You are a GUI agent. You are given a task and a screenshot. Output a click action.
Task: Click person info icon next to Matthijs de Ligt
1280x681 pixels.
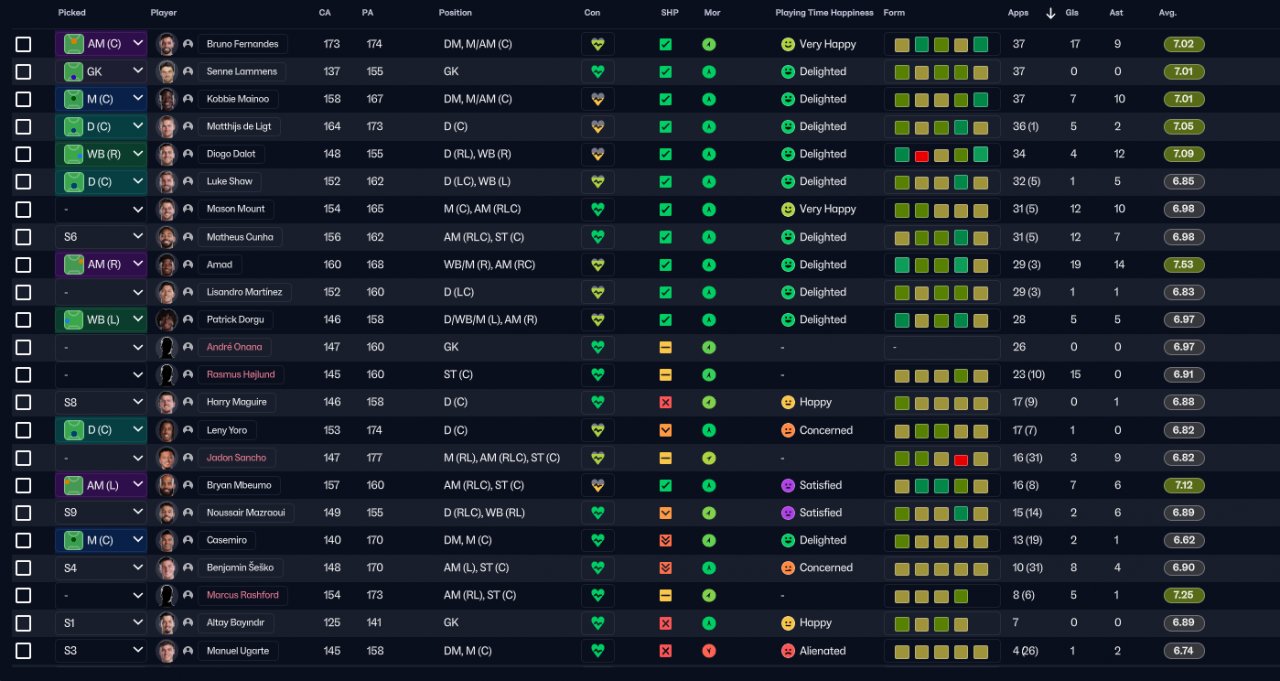click(188, 127)
